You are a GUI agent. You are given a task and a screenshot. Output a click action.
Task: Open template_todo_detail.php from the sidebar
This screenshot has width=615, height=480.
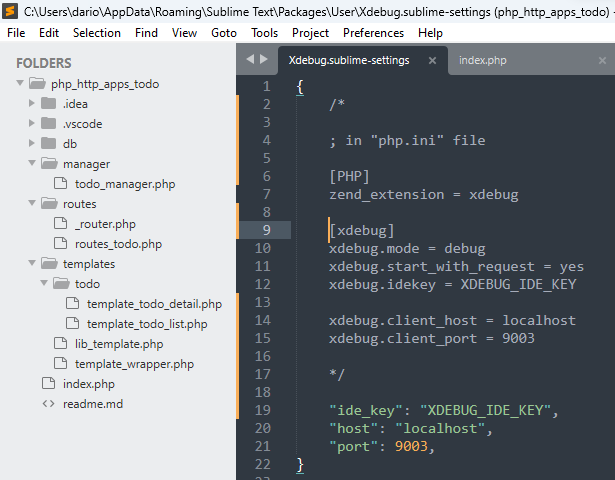point(155,304)
